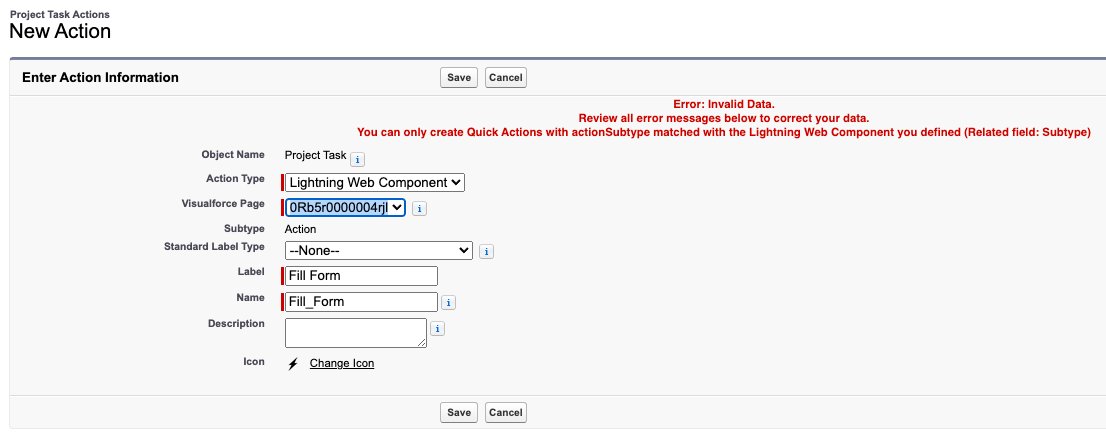Click into the Name field with Fill_Form

point(362,301)
